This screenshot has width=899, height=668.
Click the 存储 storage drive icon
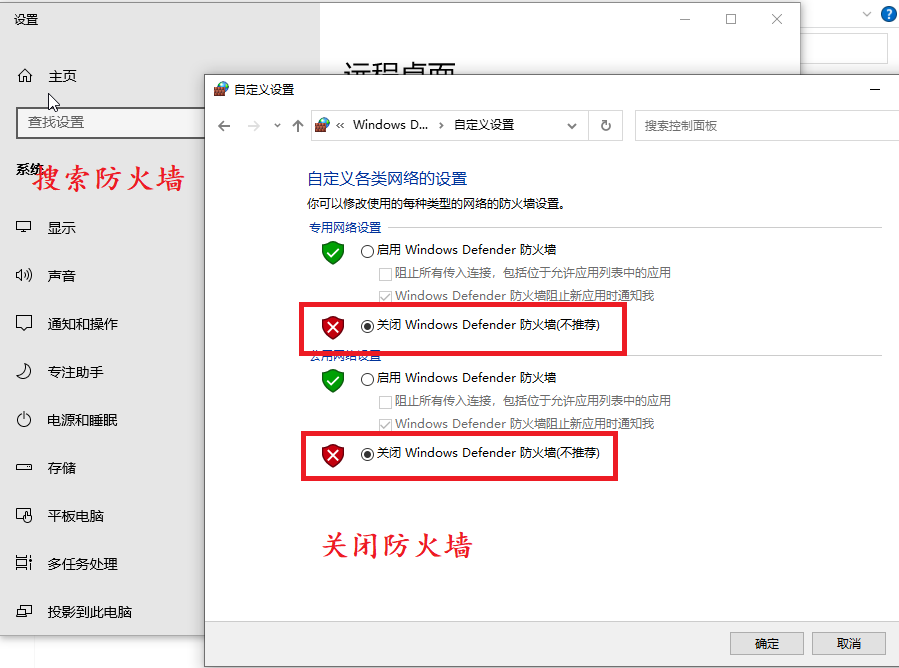(x=24, y=467)
